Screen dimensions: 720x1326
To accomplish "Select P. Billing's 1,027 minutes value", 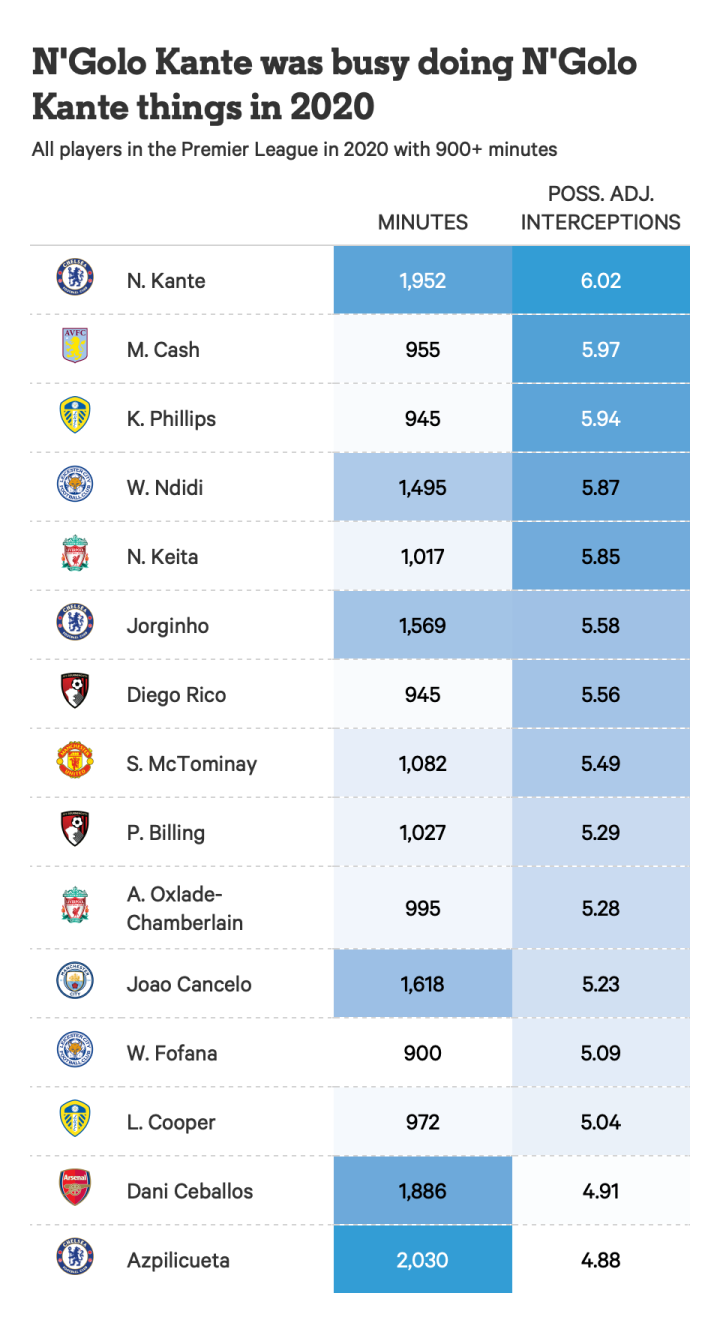I will (423, 832).
